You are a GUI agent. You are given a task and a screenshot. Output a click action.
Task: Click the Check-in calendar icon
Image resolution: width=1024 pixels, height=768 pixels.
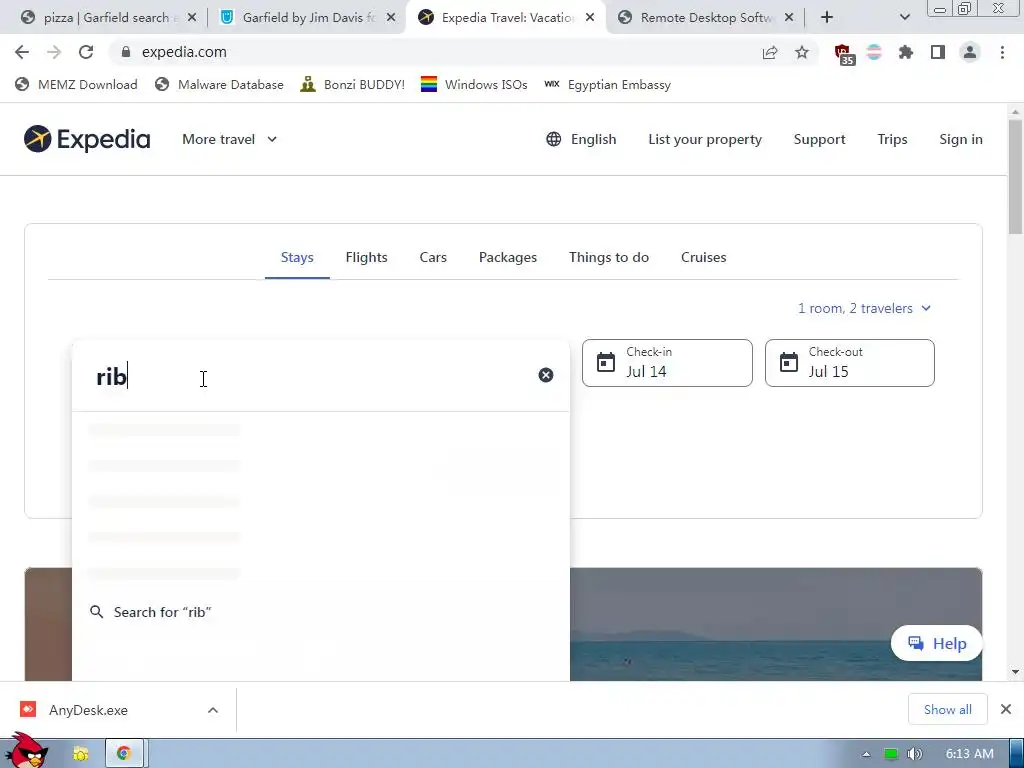pyautogui.click(x=606, y=362)
